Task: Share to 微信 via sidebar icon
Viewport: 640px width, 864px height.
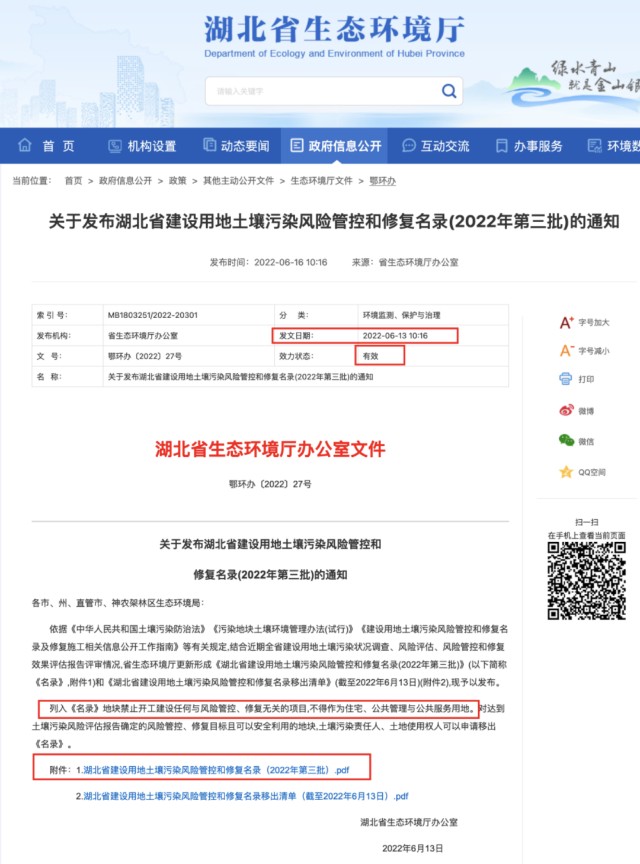Action: (x=566, y=441)
